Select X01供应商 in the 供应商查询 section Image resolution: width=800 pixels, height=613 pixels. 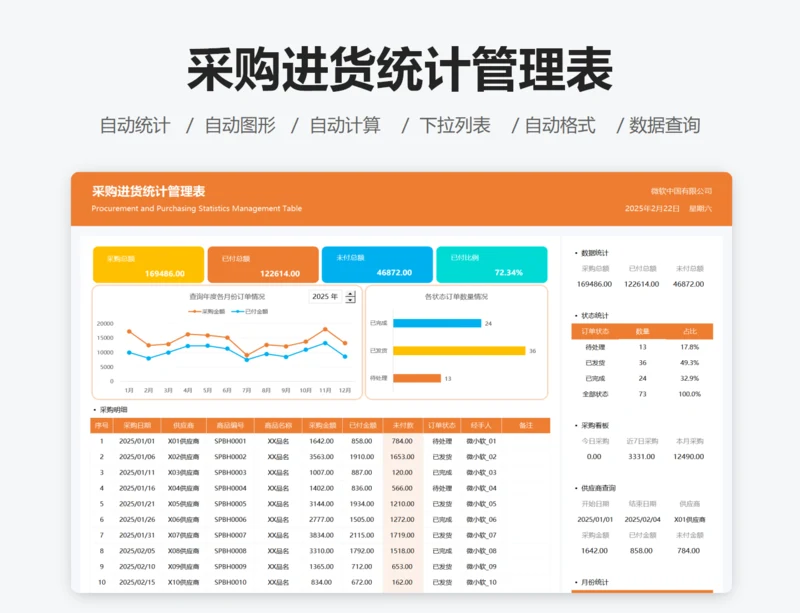(x=689, y=520)
